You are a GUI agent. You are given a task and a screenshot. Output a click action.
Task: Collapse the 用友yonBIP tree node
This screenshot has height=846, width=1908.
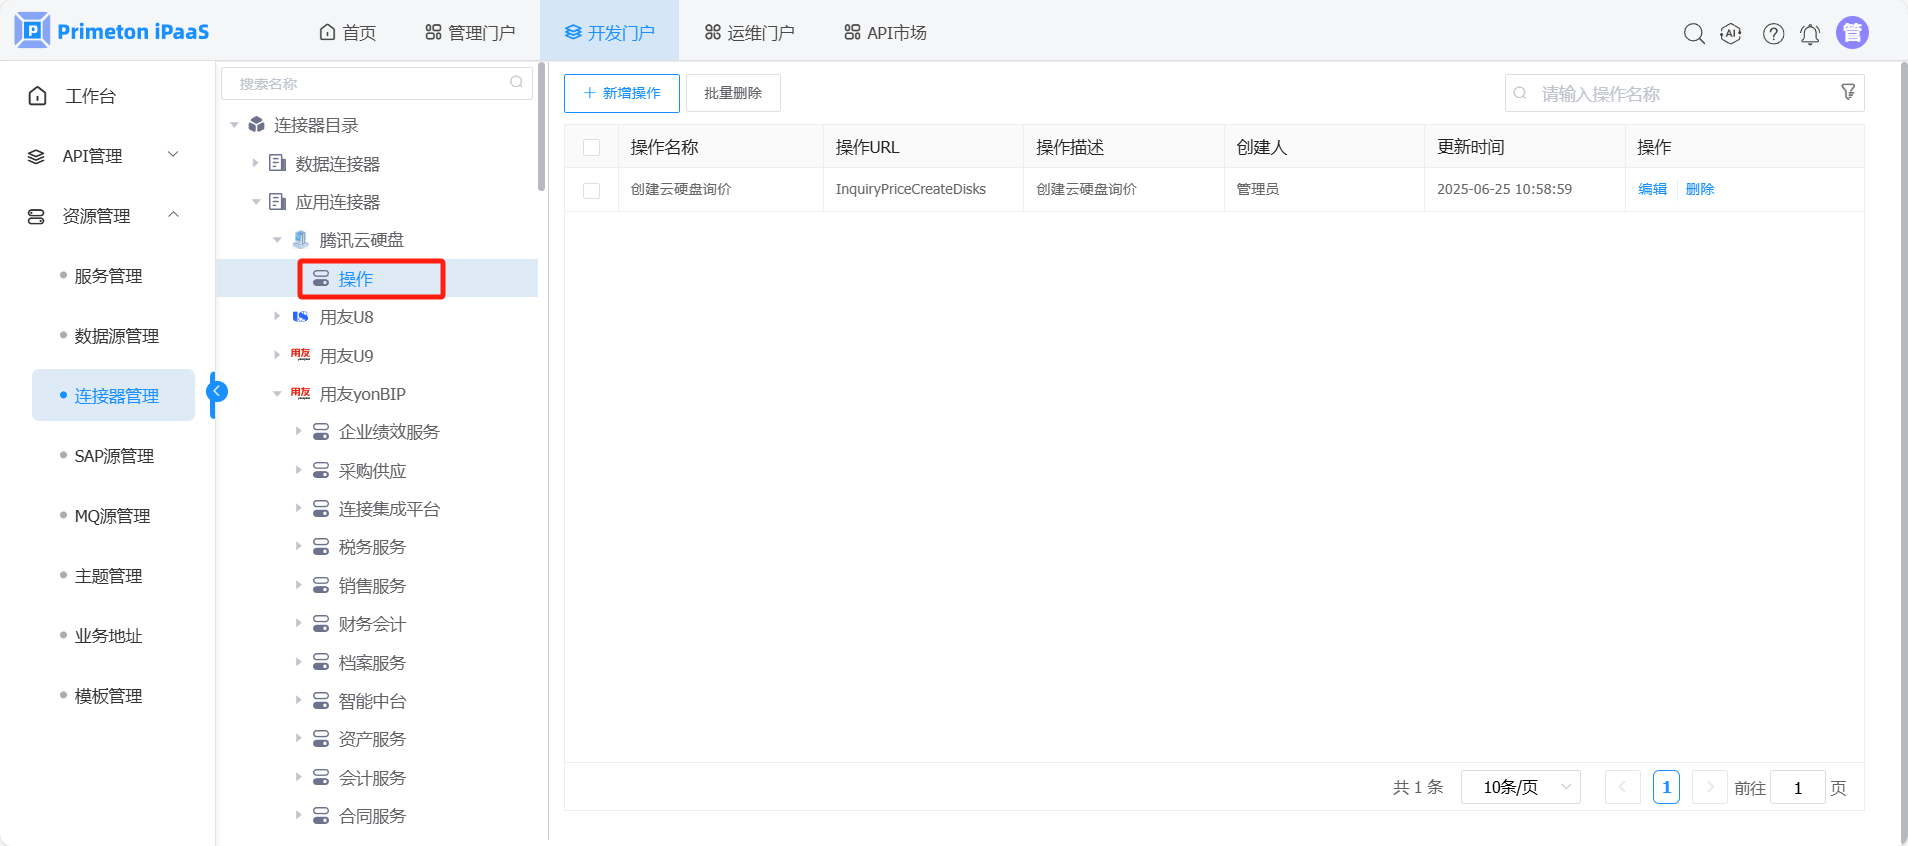[277, 394]
